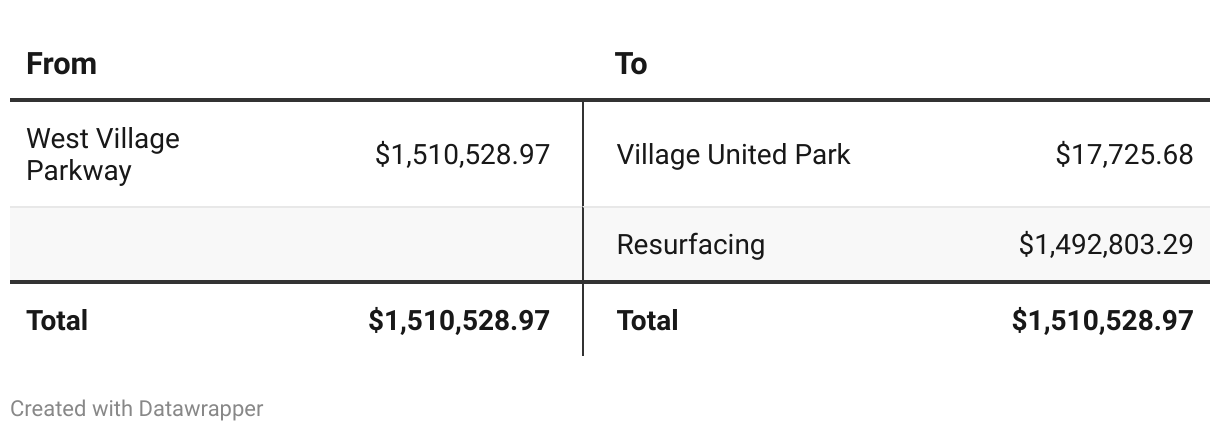
Task: Click the Total label under To
Action: pyautogui.click(x=647, y=320)
